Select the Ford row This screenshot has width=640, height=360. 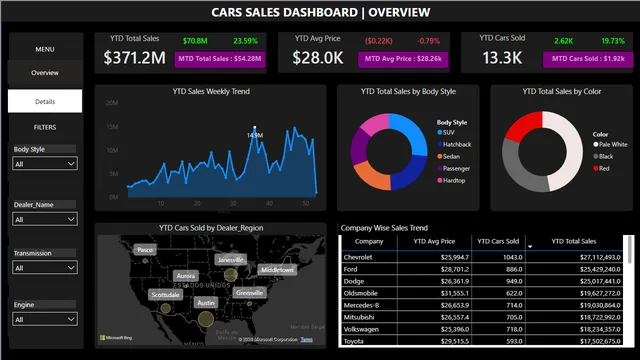482,269
